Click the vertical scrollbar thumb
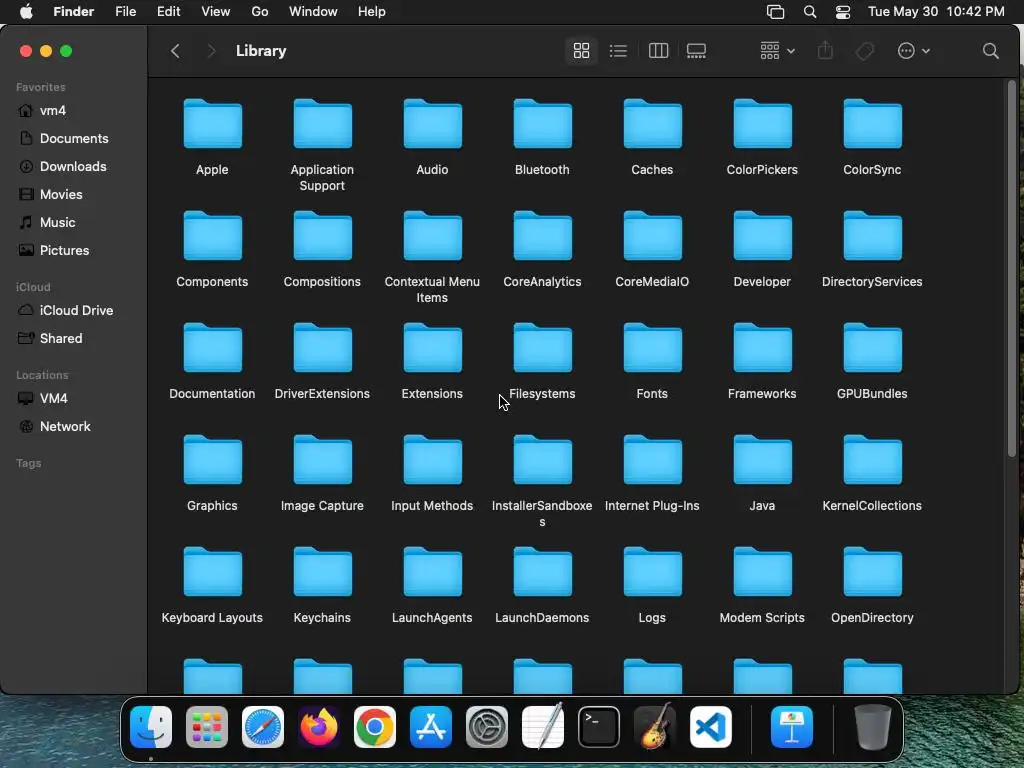The width and height of the screenshot is (1024, 768). tap(1012, 269)
